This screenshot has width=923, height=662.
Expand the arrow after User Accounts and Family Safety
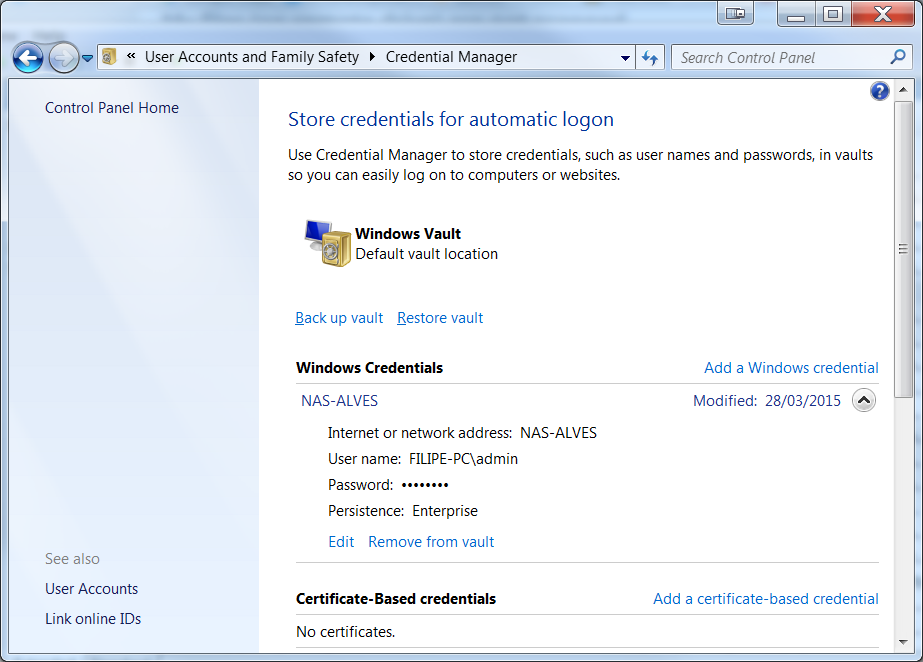point(372,57)
